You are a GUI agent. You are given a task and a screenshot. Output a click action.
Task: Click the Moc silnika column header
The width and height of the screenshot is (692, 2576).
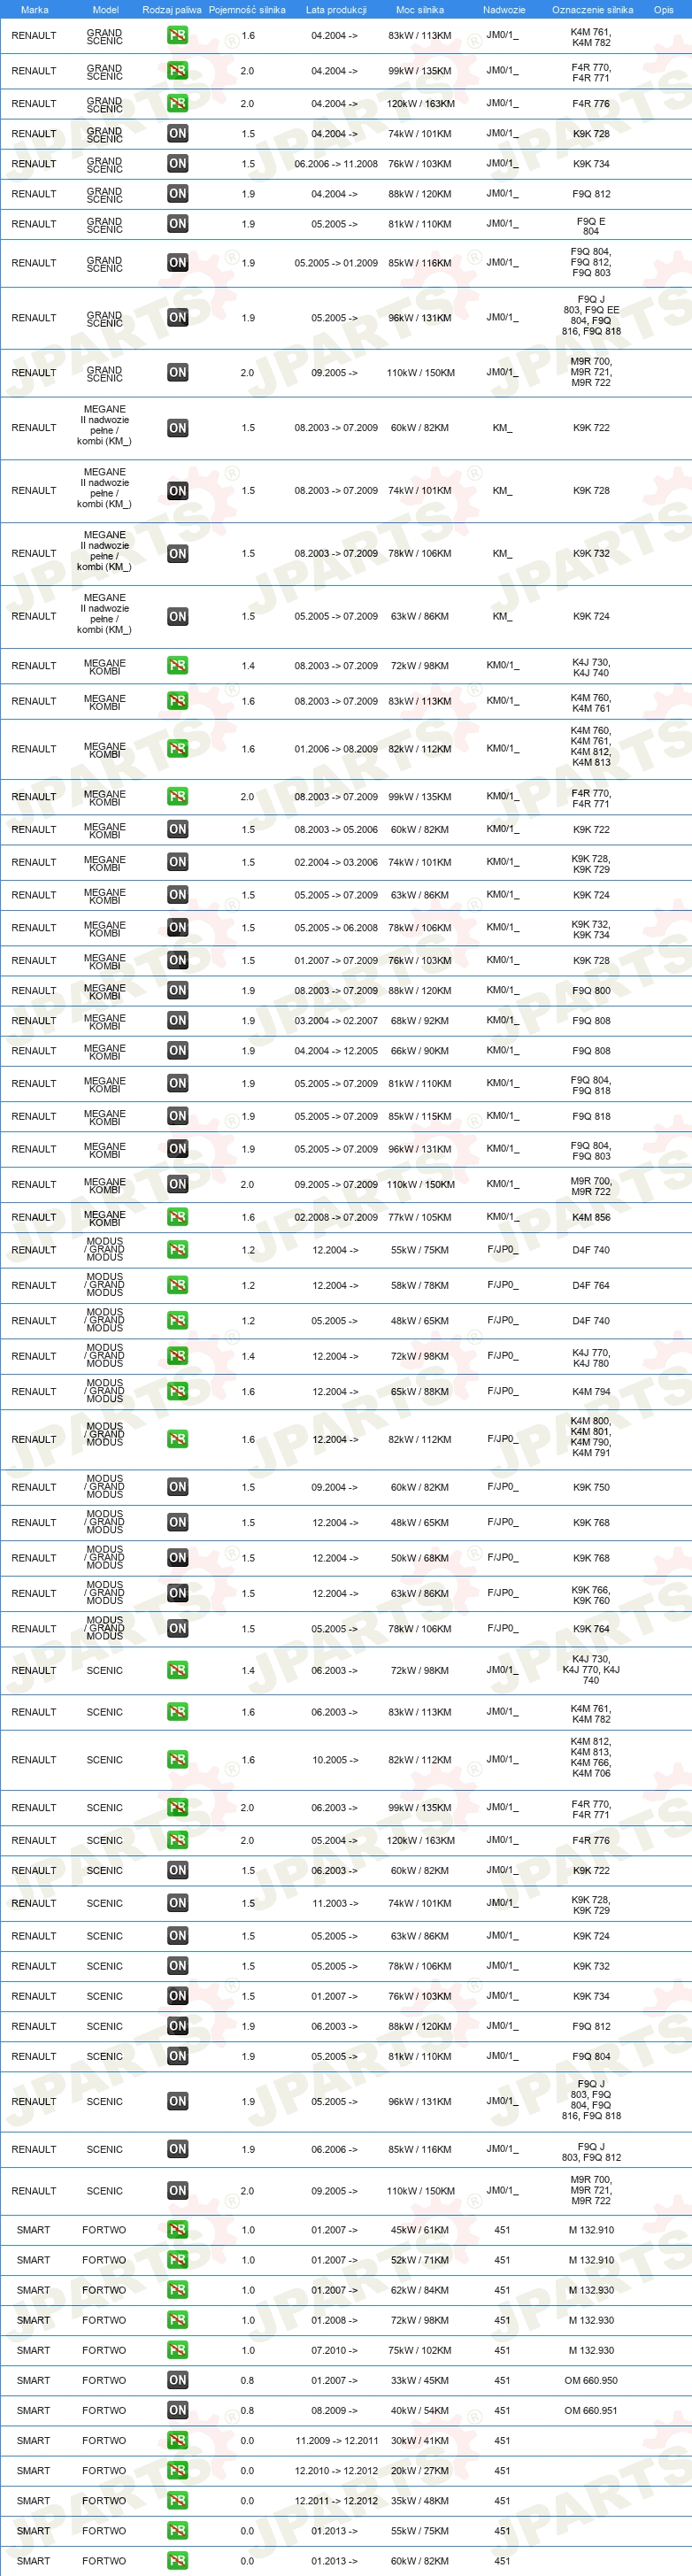420,9
